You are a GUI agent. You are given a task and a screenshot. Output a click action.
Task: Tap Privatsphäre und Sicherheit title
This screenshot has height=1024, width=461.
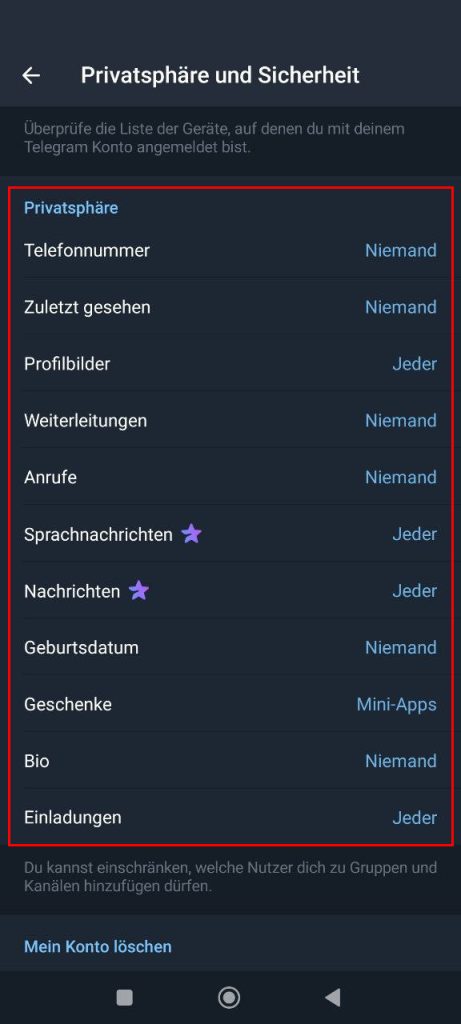[x=220, y=75]
